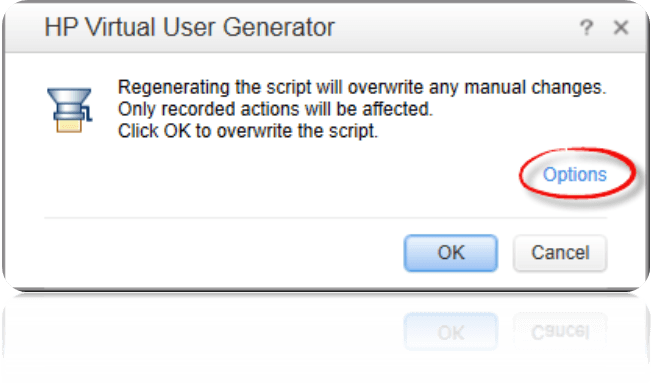
Task: Click blank area below the funnel icon
Action: click(70, 175)
